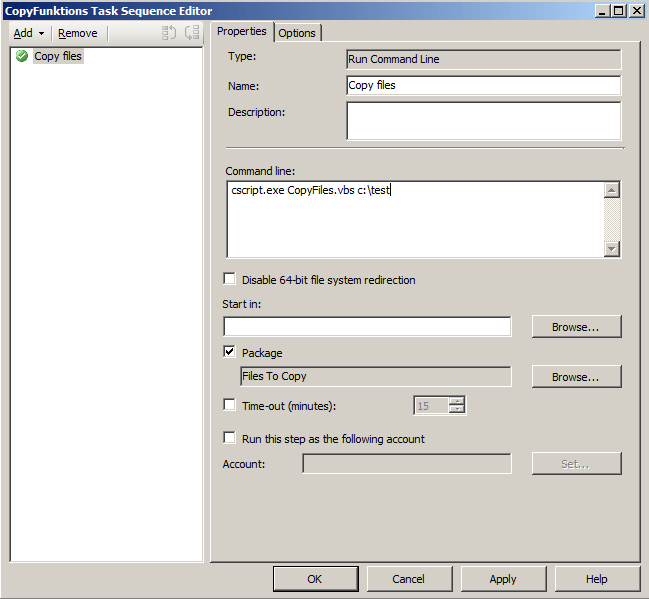Click the Apply button
This screenshot has width=649, height=599.
click(503, 579)
